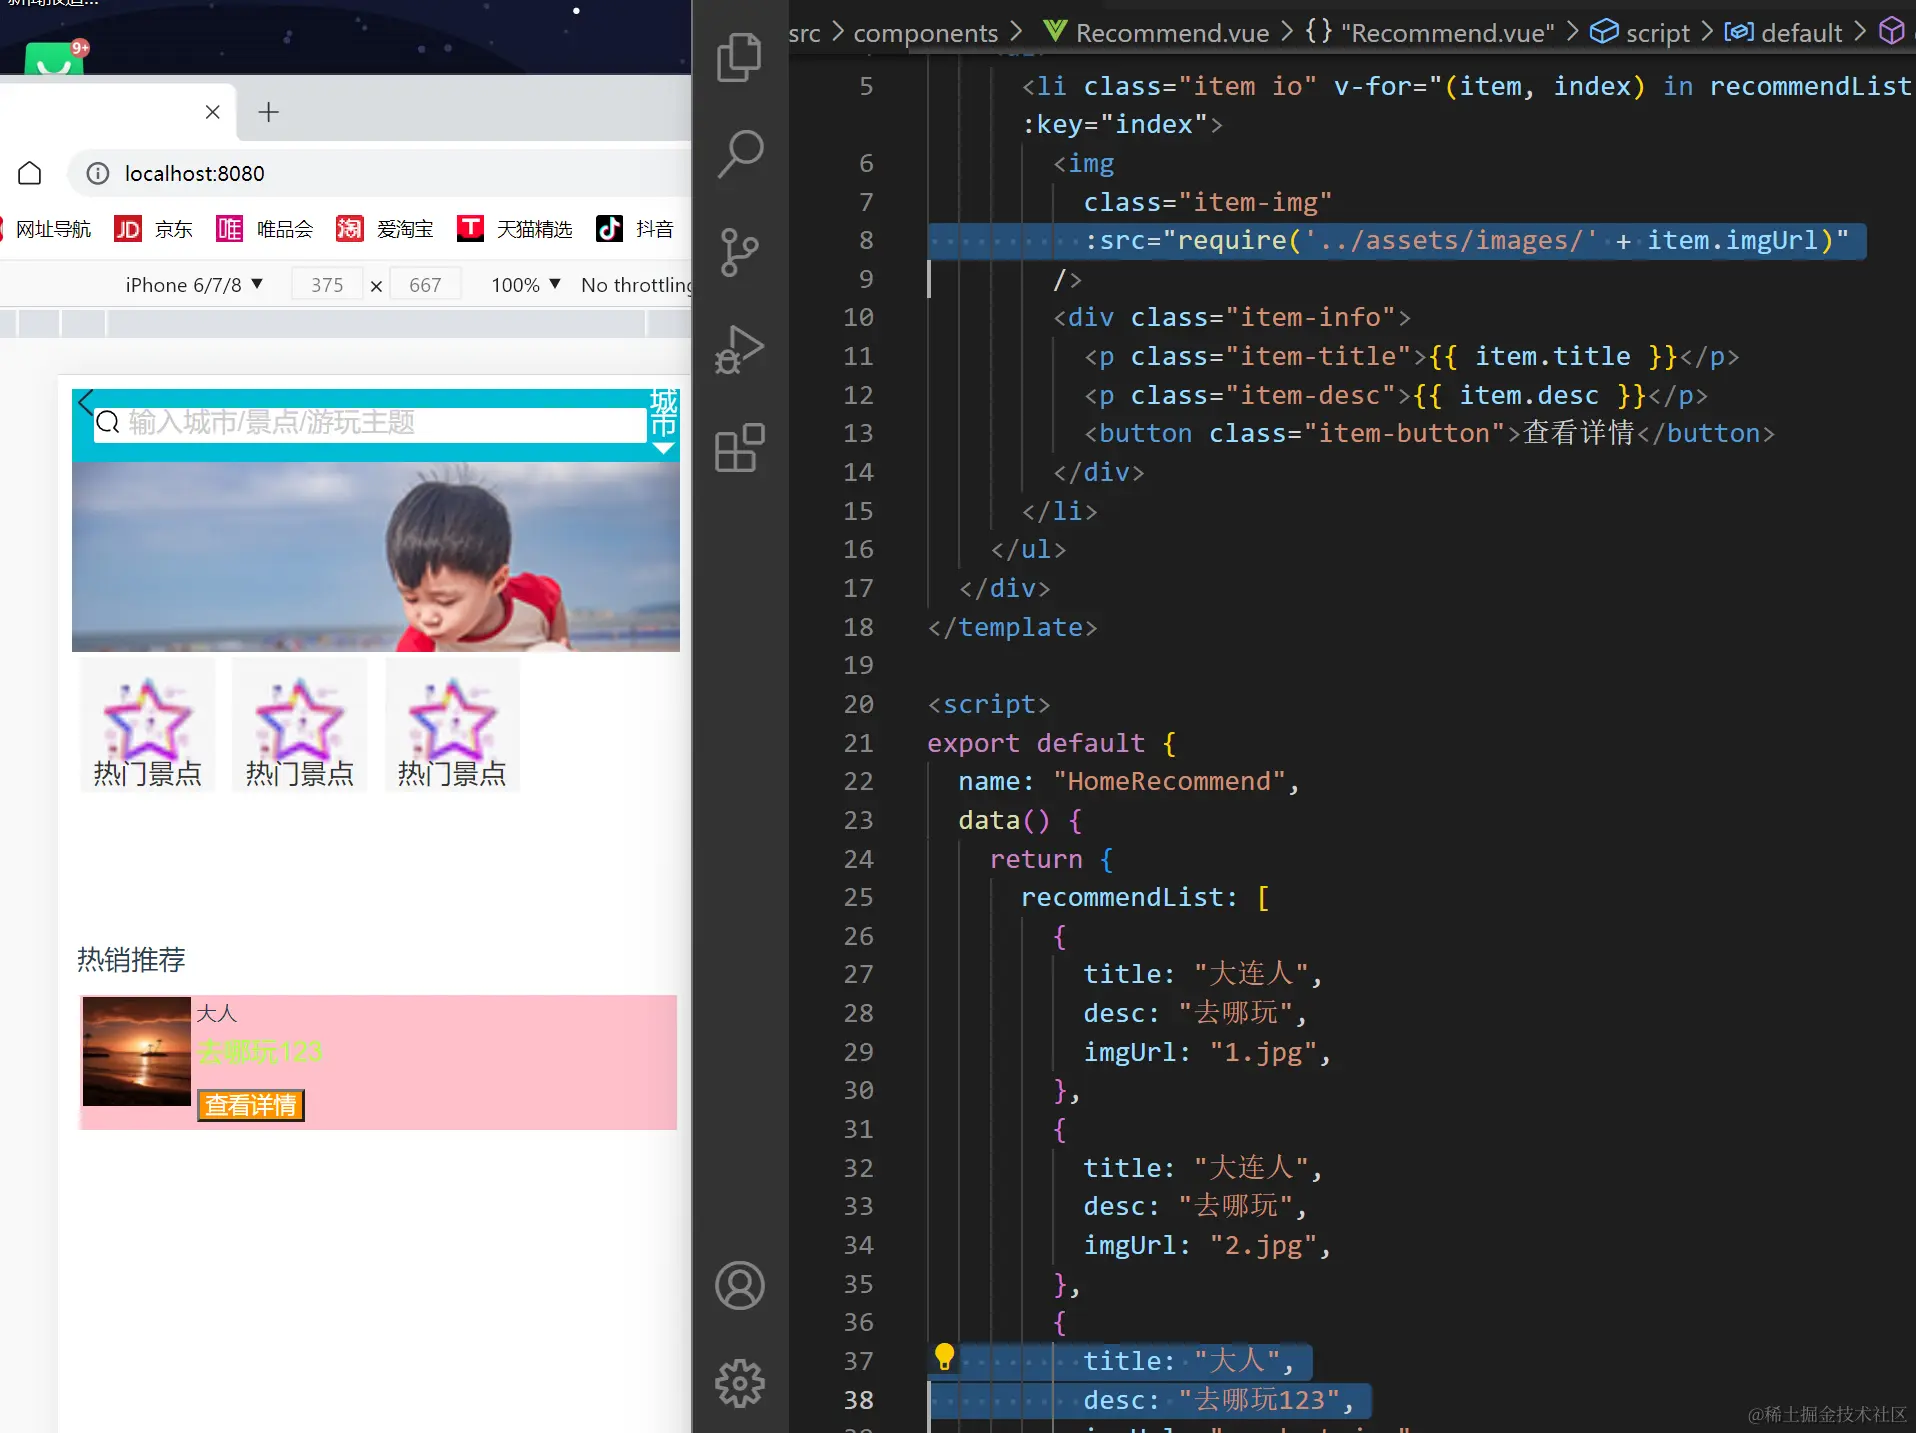Open the iPhone 6/7/8 device dropdown

[x=194, y=285]
